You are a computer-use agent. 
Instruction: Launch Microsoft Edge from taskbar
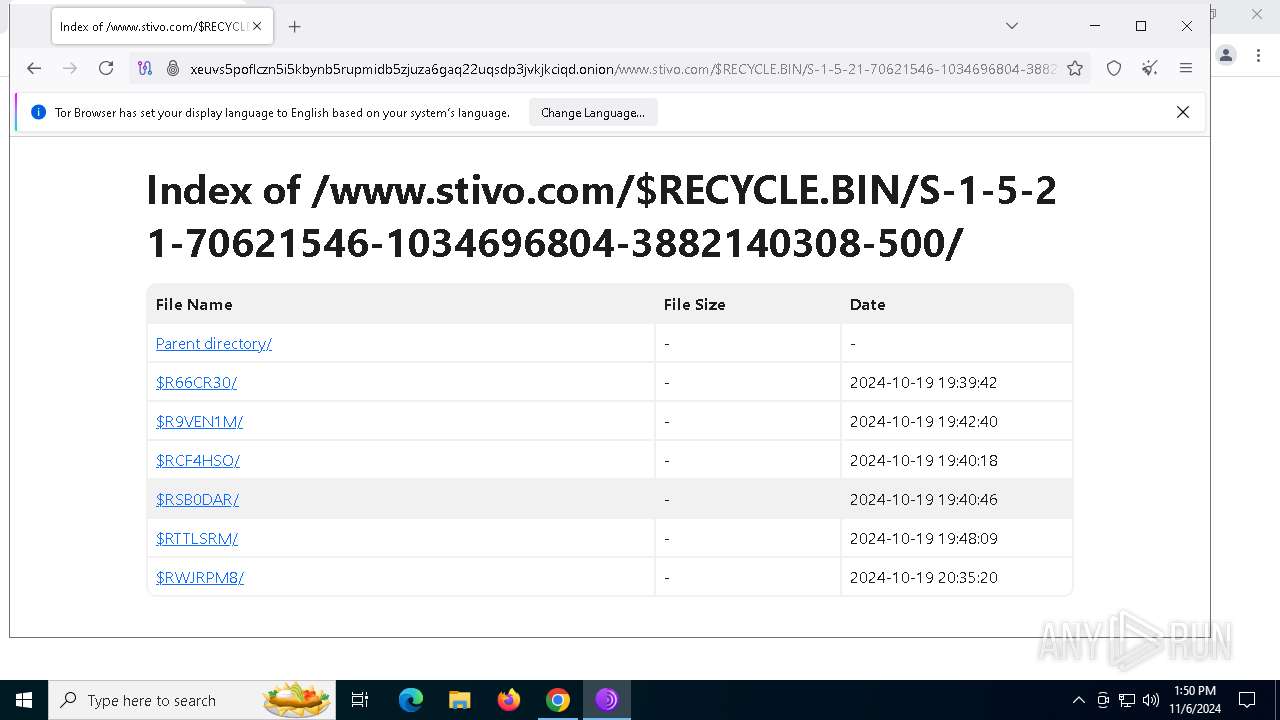pyautogui.click(x=411, y=700)
